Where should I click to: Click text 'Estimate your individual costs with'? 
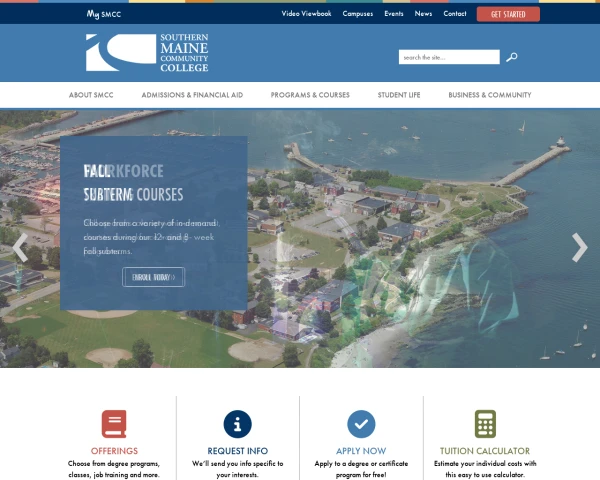(485, 464)
